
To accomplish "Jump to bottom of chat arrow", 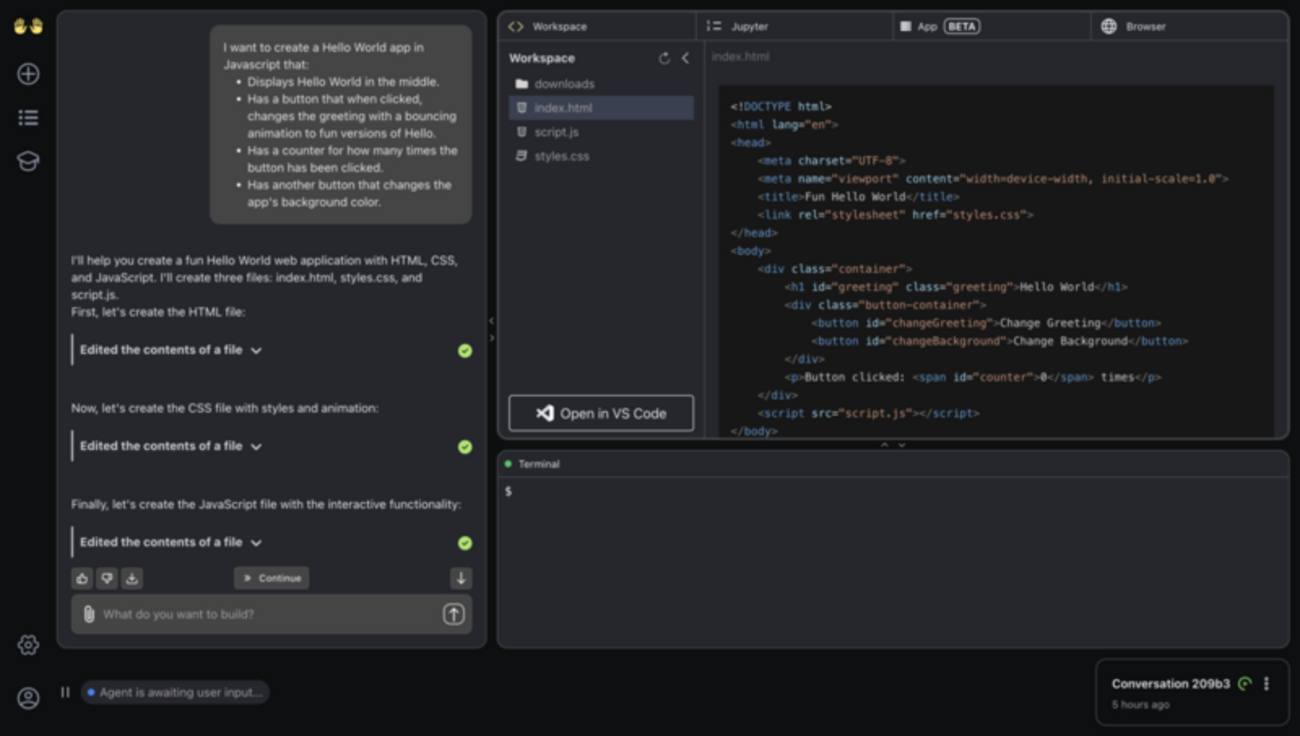I will (461, 578).
